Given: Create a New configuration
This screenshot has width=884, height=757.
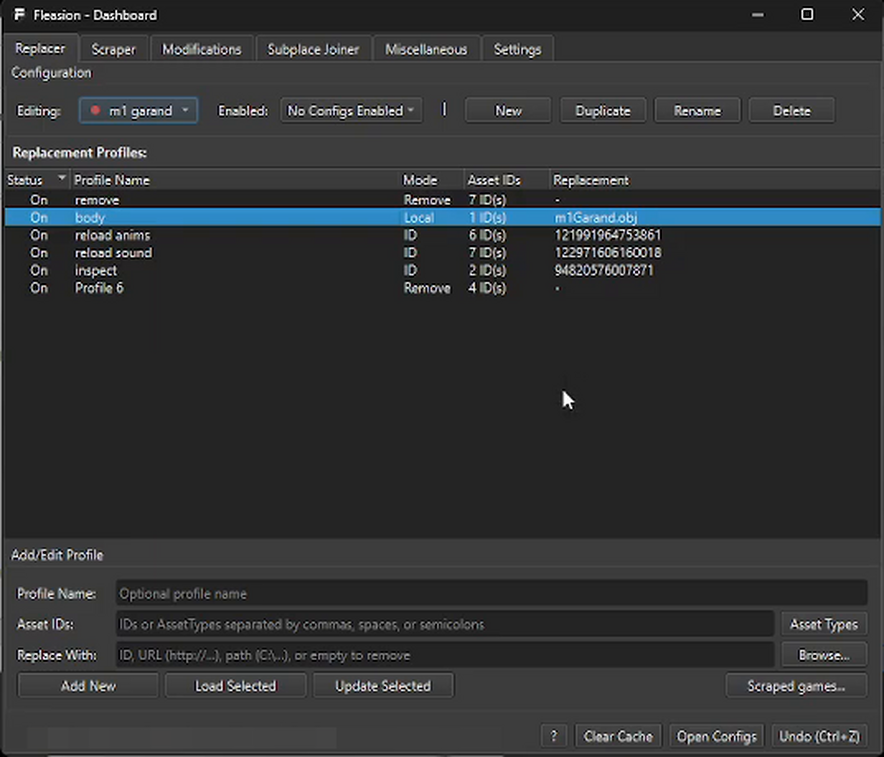Looking at the screenshot, I should [508, 110].
